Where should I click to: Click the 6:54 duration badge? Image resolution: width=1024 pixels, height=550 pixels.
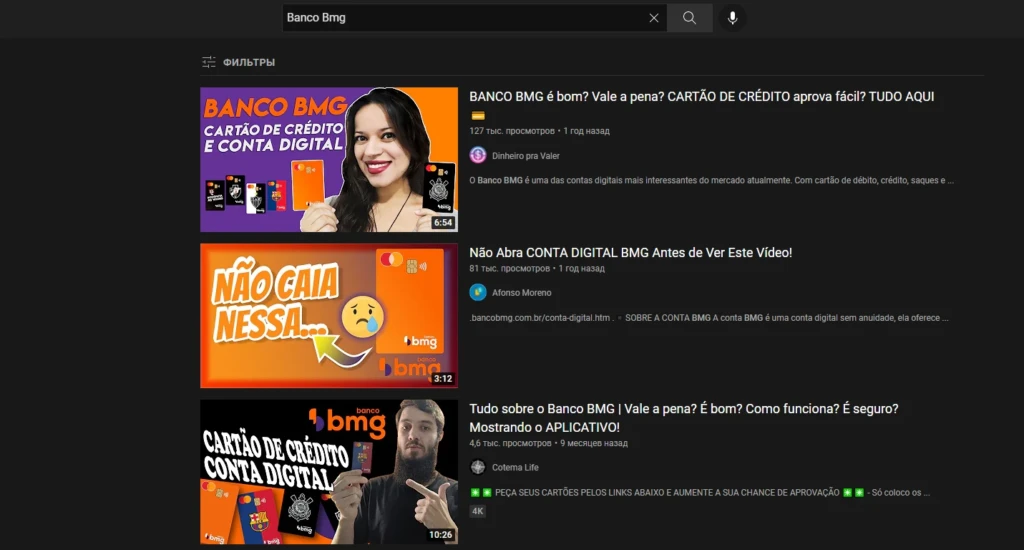443,223
